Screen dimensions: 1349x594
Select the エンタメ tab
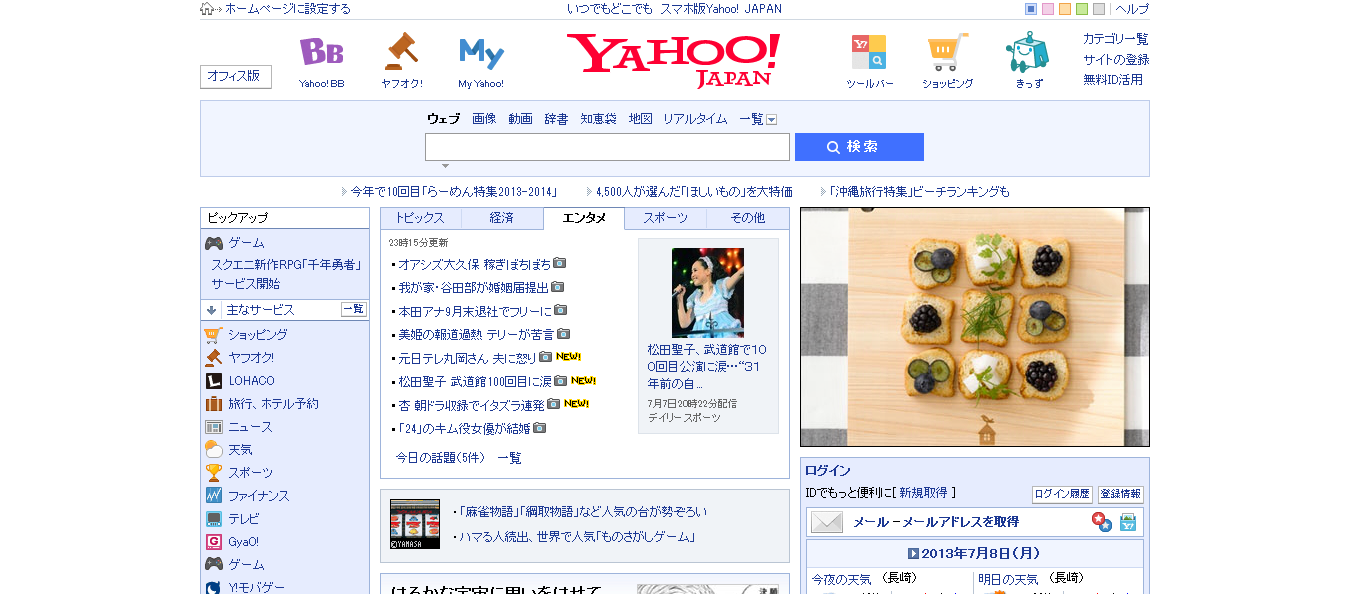tap(584, 218)
